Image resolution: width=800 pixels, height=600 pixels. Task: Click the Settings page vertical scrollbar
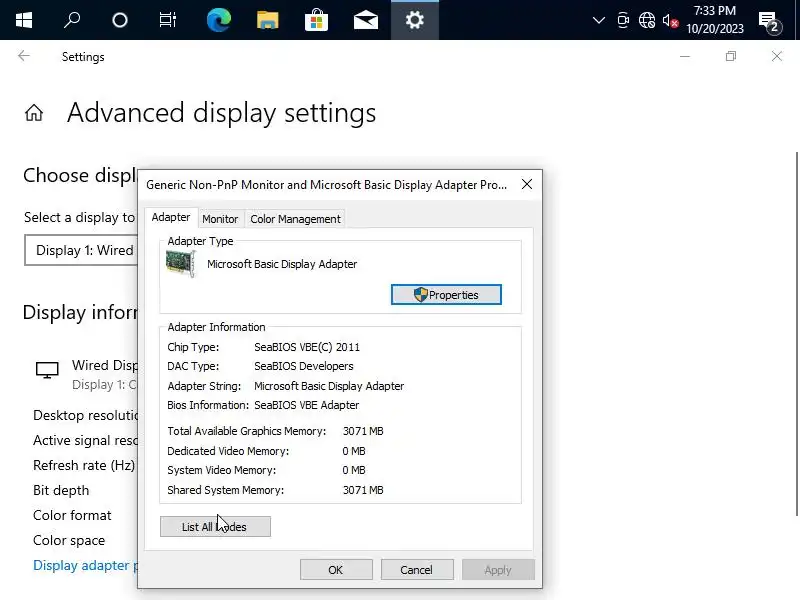coord(796,334)
